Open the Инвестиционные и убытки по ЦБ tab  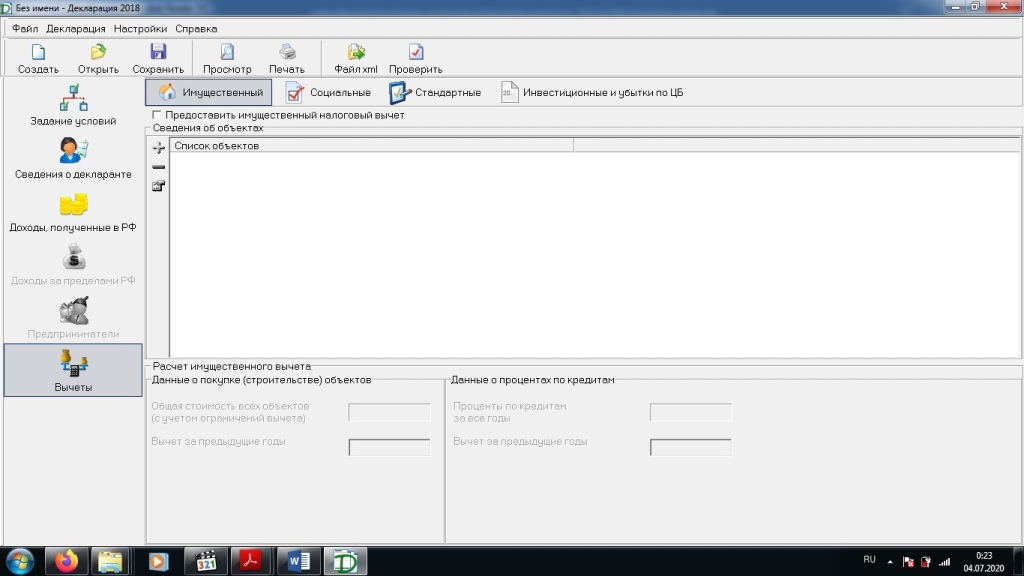[592, 93]
